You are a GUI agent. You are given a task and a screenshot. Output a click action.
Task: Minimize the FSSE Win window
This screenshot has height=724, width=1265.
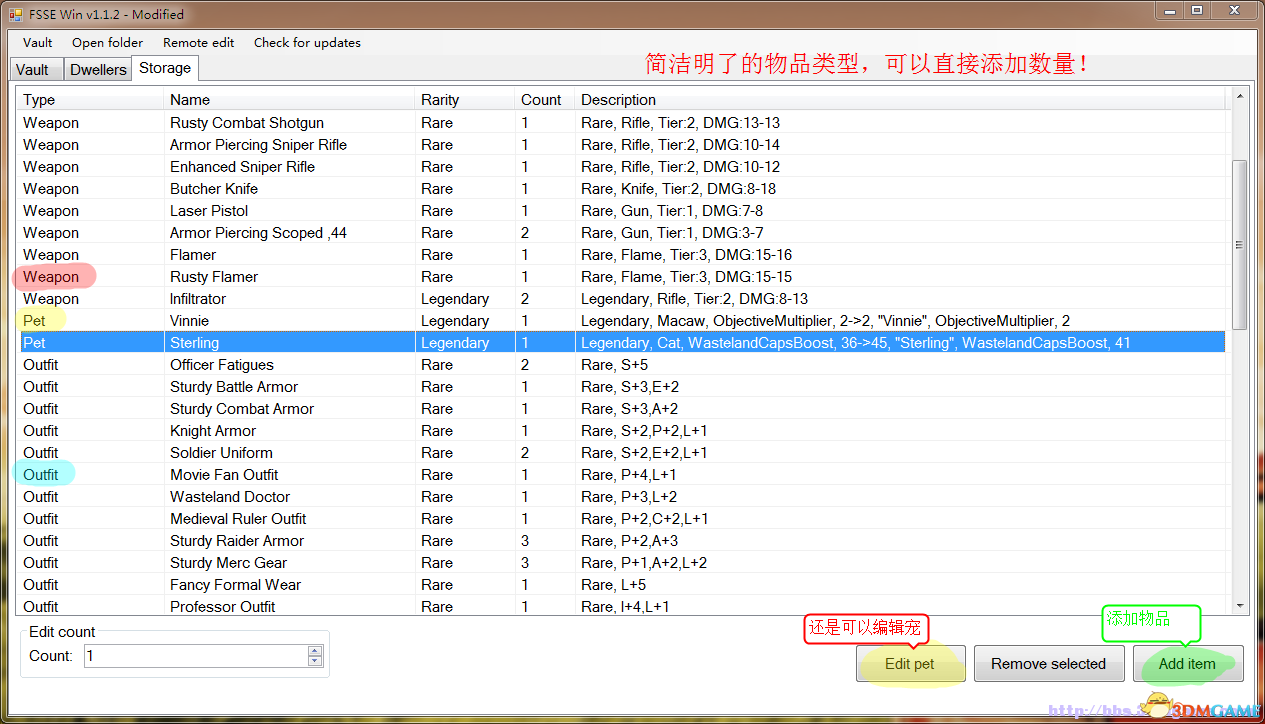[x=1170, y=10]
